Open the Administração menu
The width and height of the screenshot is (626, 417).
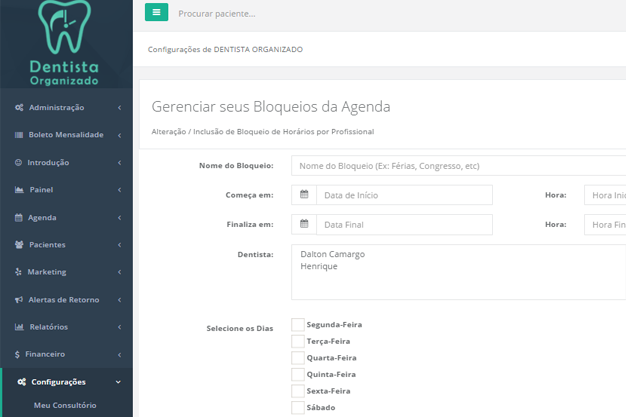[66, 107]
